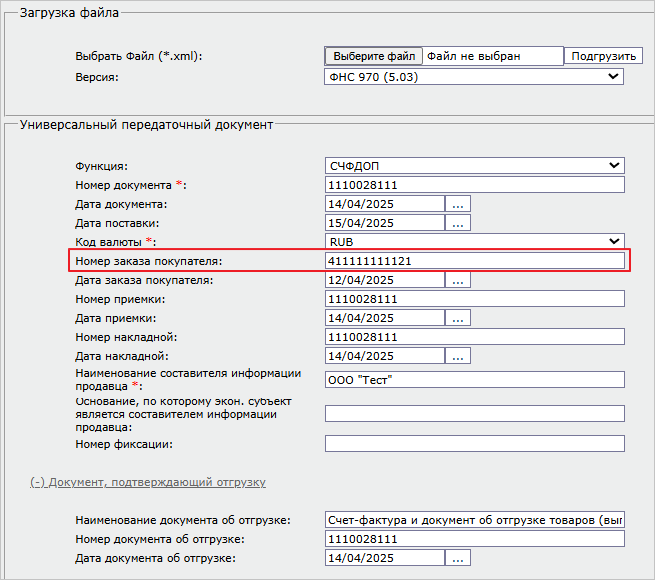This screenshot has width=655, height=580.
Task: Open date picker for Дата накладной
Action: click(x=458, y=357)
